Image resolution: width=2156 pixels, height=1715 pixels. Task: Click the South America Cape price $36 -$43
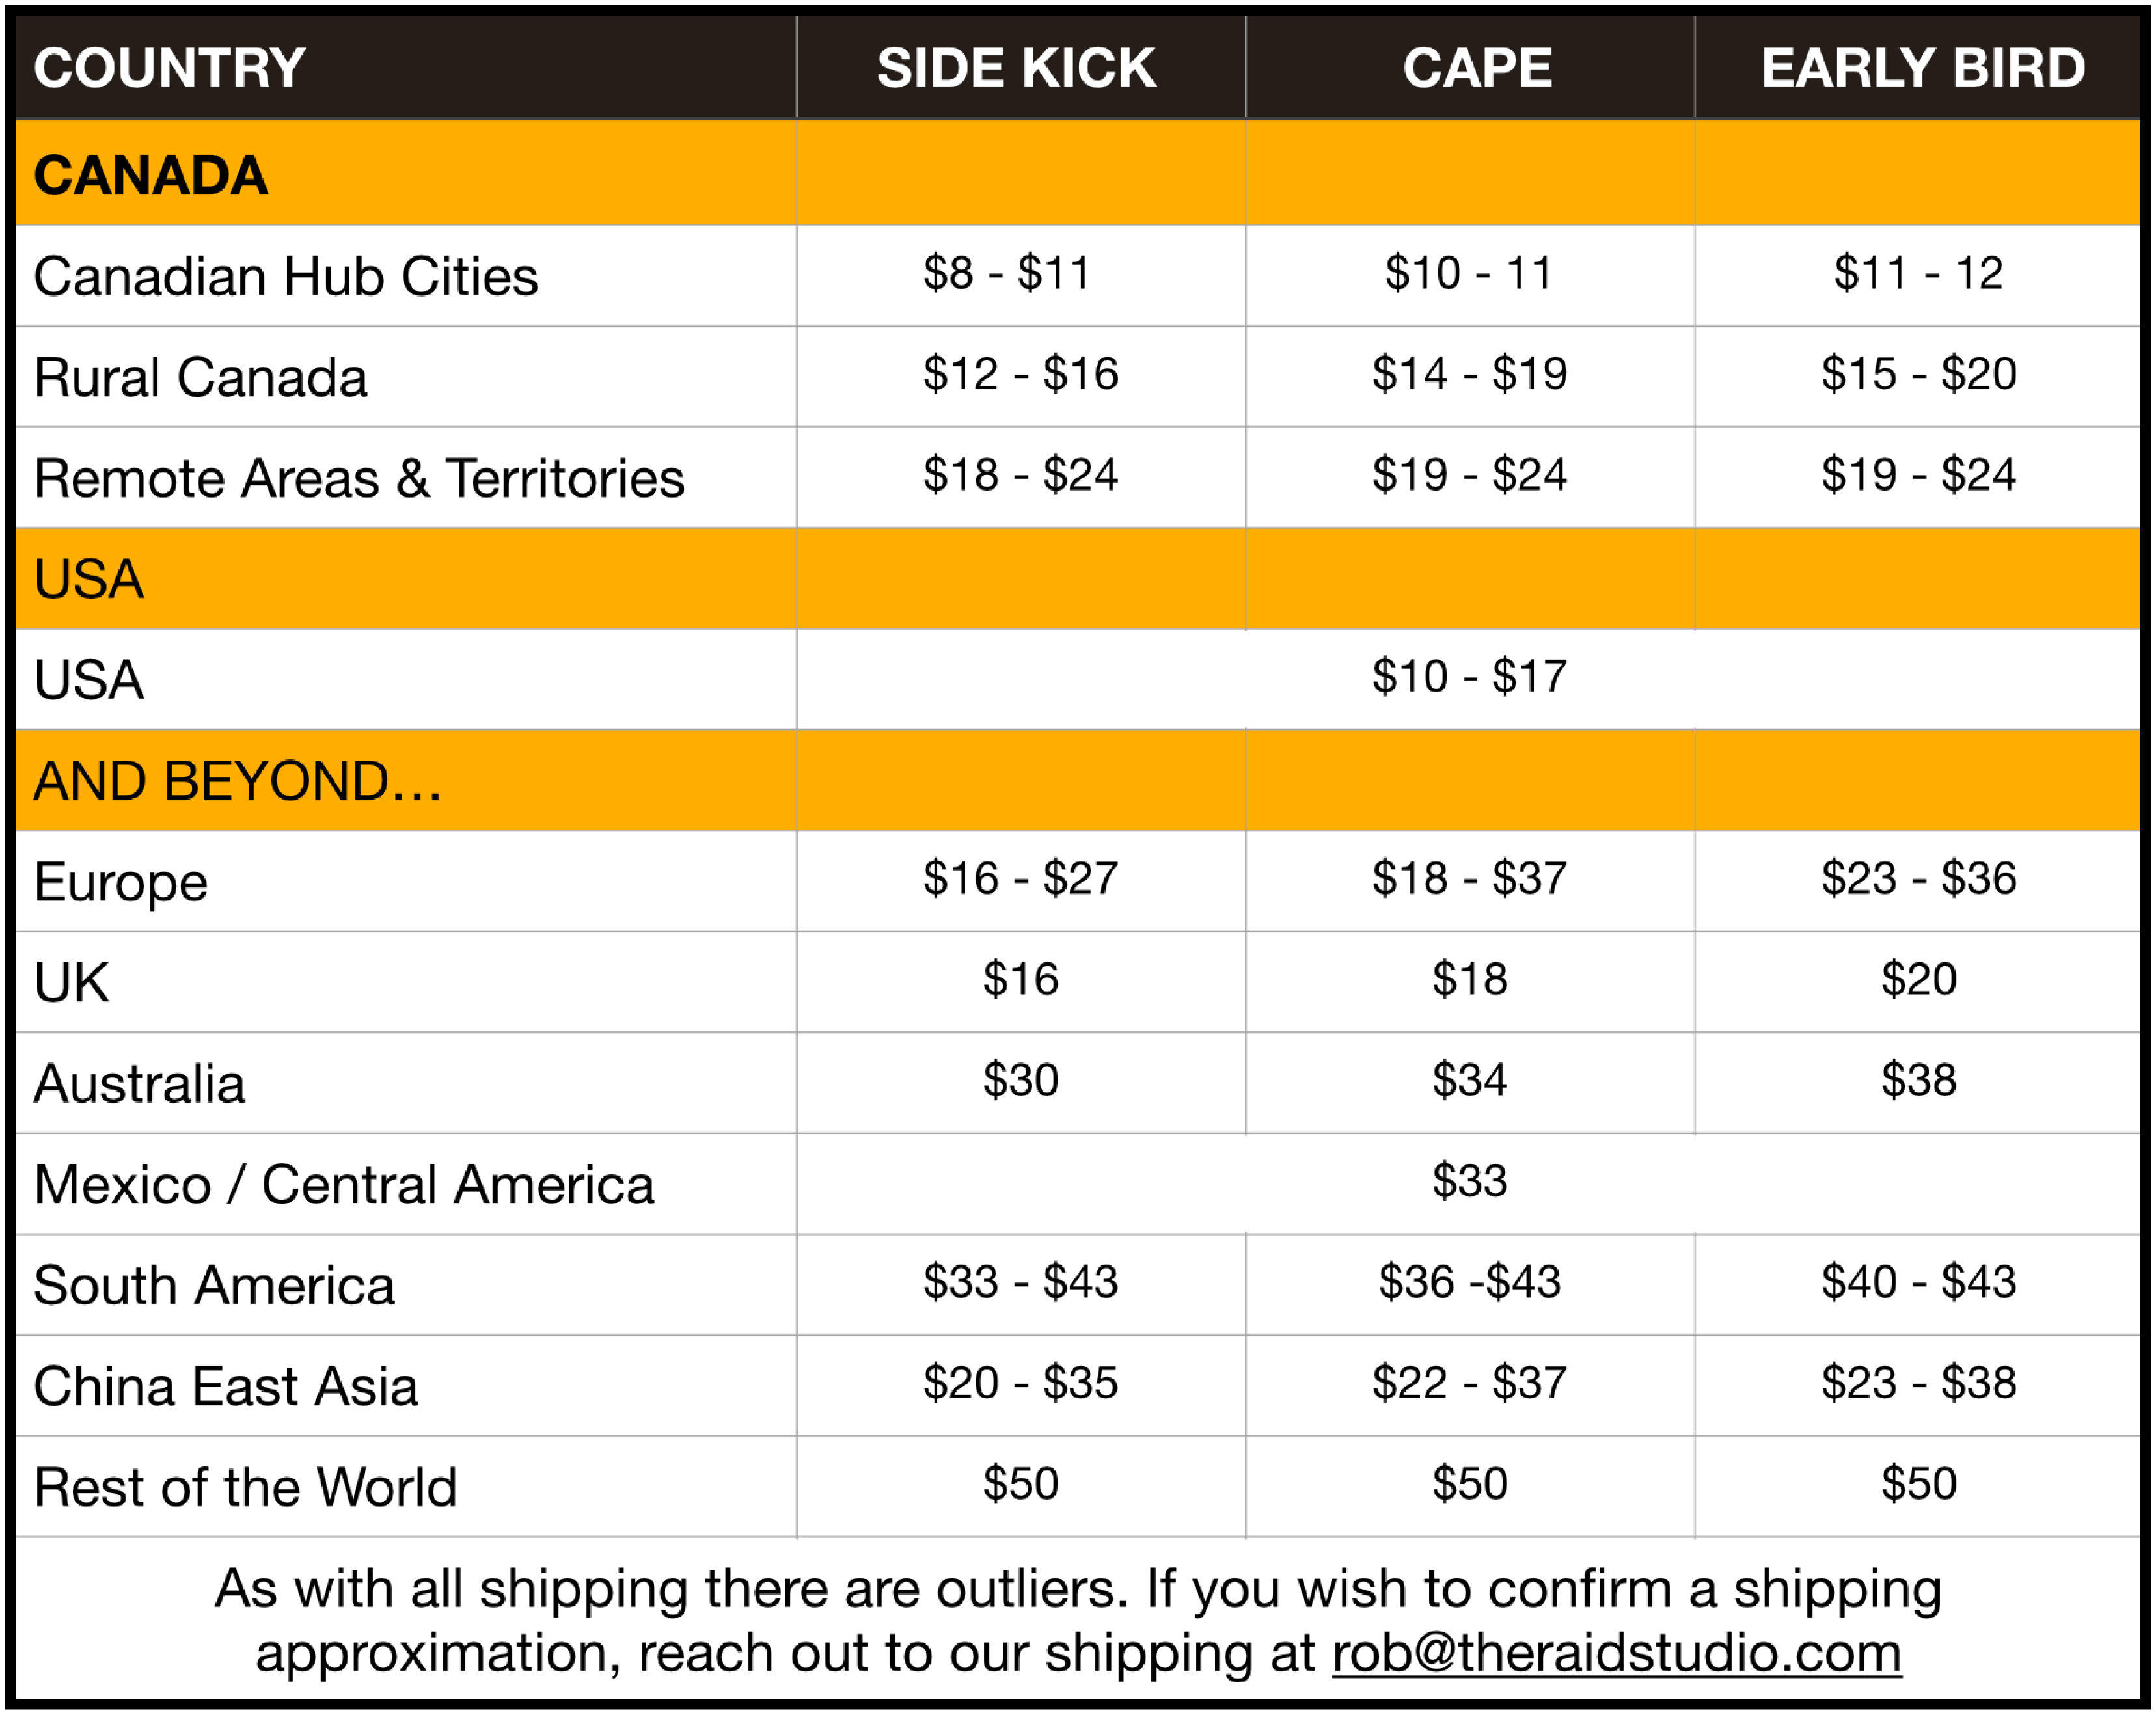point(1469,1282)
